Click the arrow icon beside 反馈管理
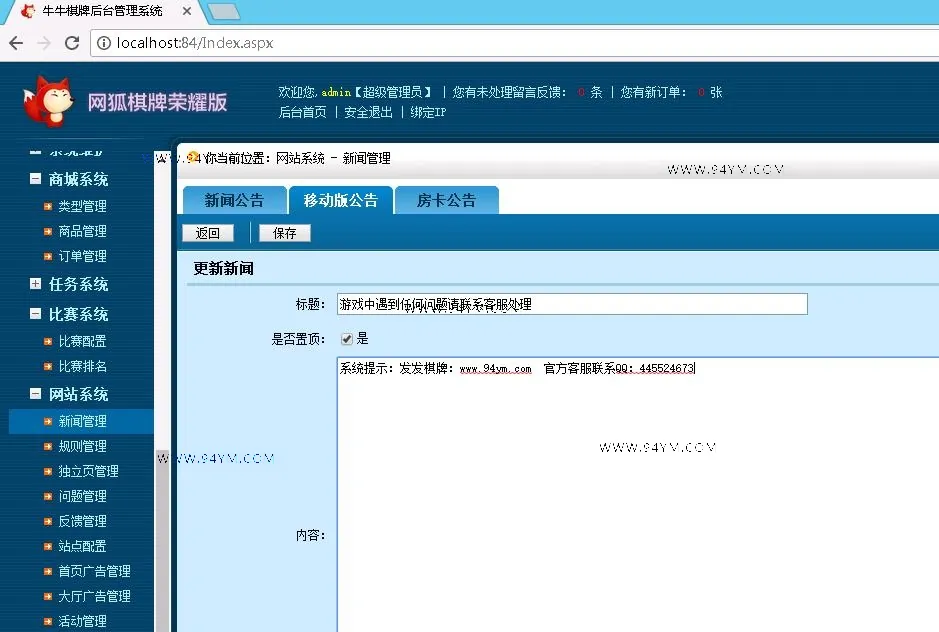This screenshot has height=632, width=939. point(48,522)
